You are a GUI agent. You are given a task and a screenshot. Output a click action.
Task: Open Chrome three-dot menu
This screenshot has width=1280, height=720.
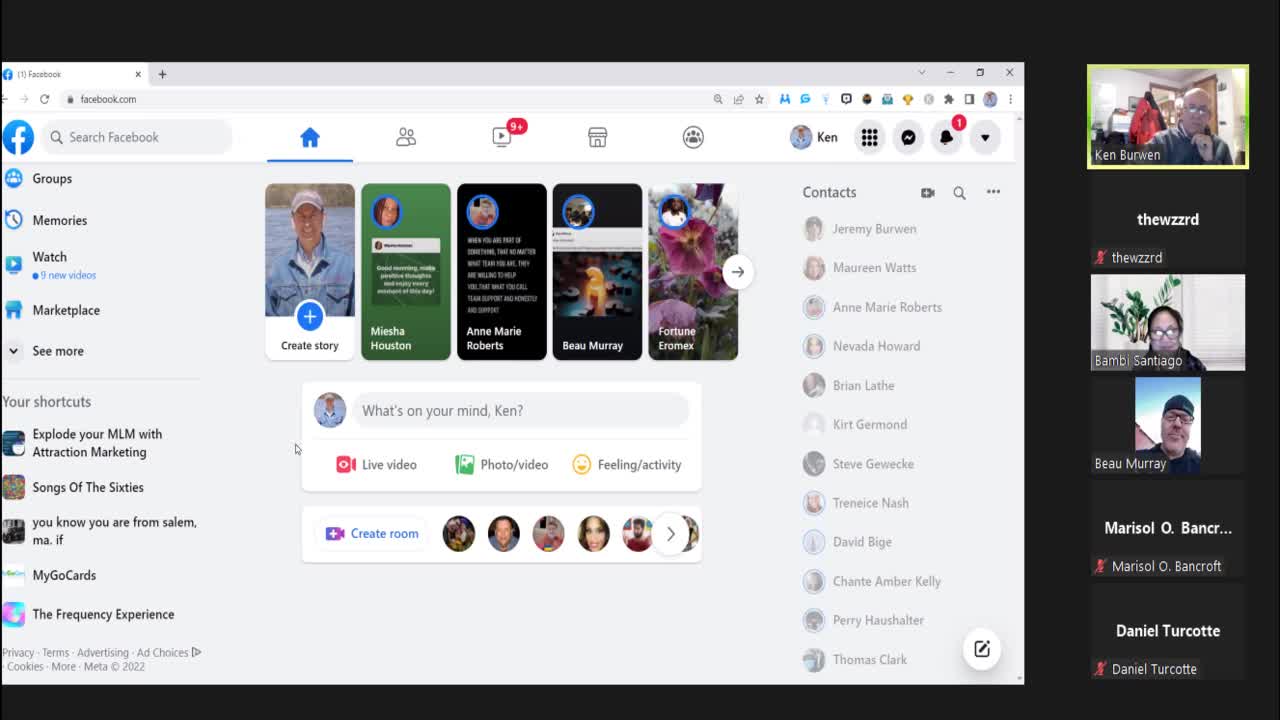[x=1010, y=99]
